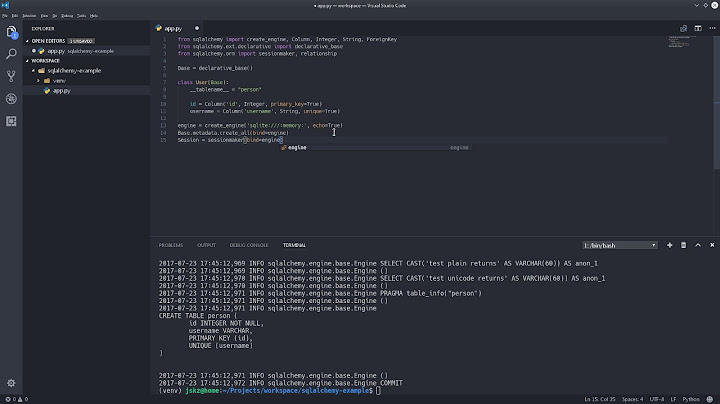Collapse the sqlalchemy-example folder arrow
Viewport: 720px width, 404px height.
pos(33,71)
